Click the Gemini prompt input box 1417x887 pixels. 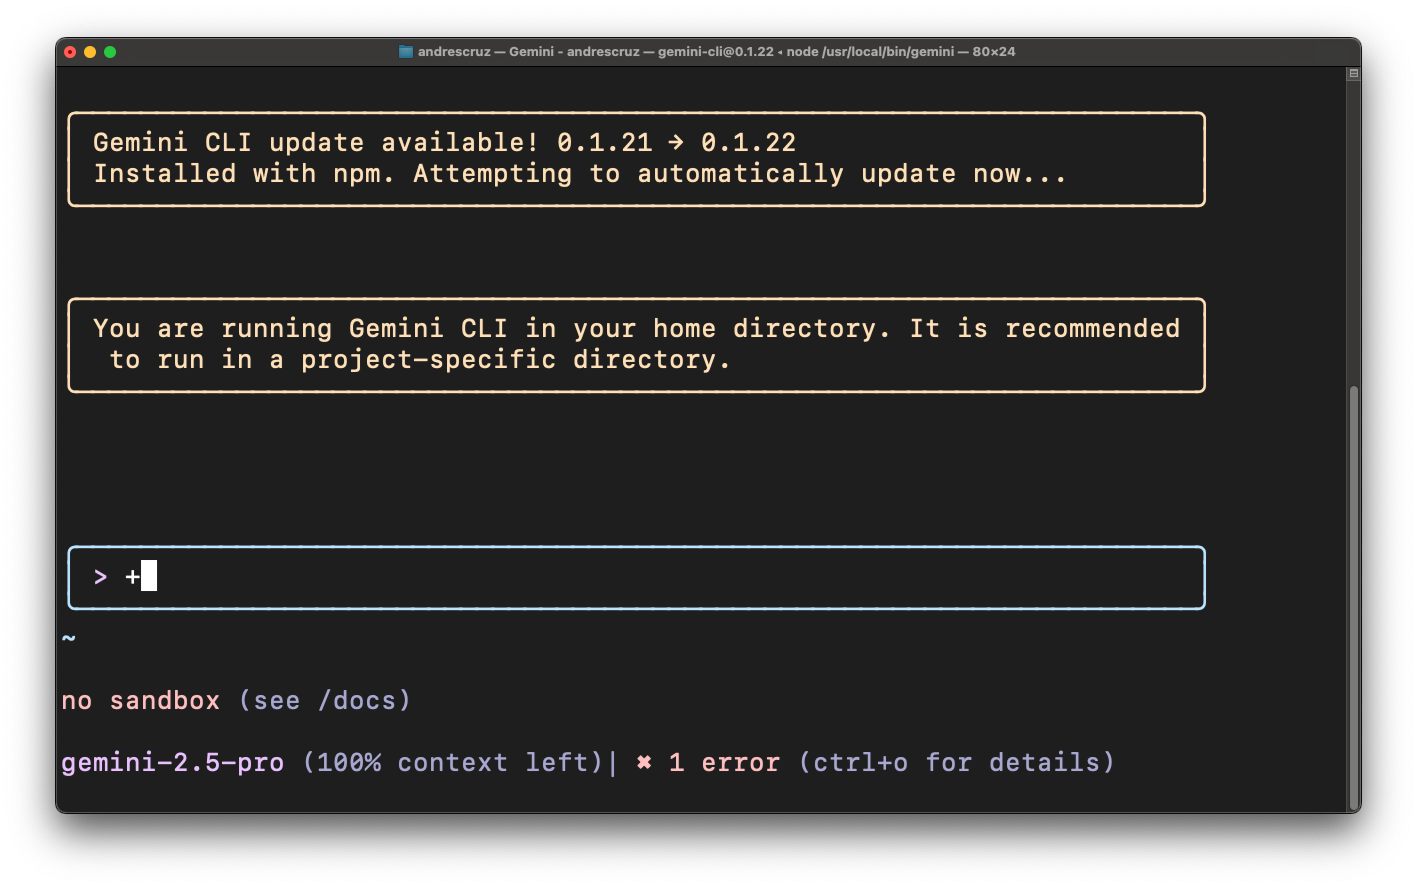636,577
